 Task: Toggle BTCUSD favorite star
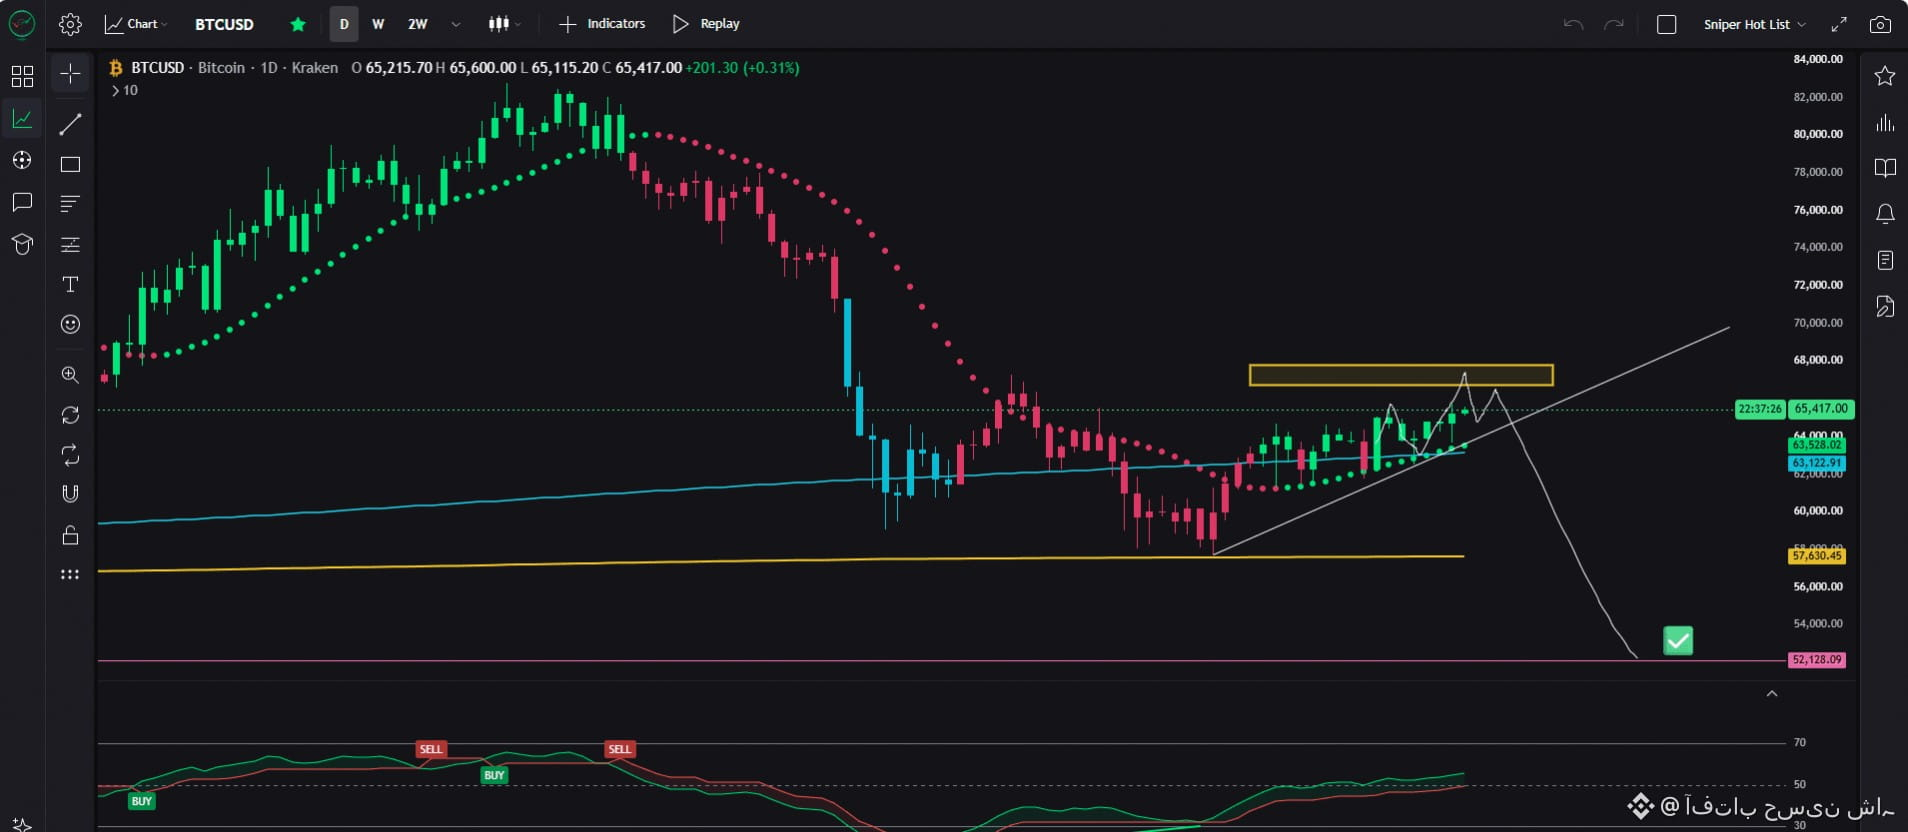click(298, 24)
